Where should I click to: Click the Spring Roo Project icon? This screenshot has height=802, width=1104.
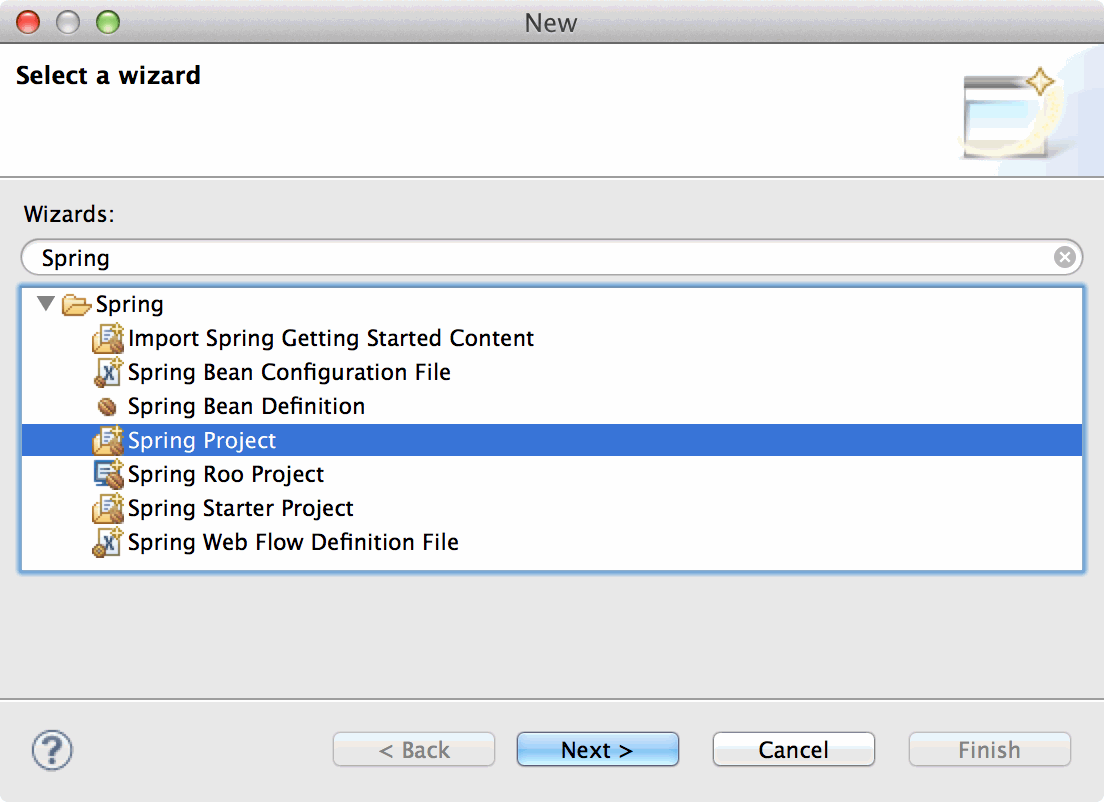tap(107, 475)
